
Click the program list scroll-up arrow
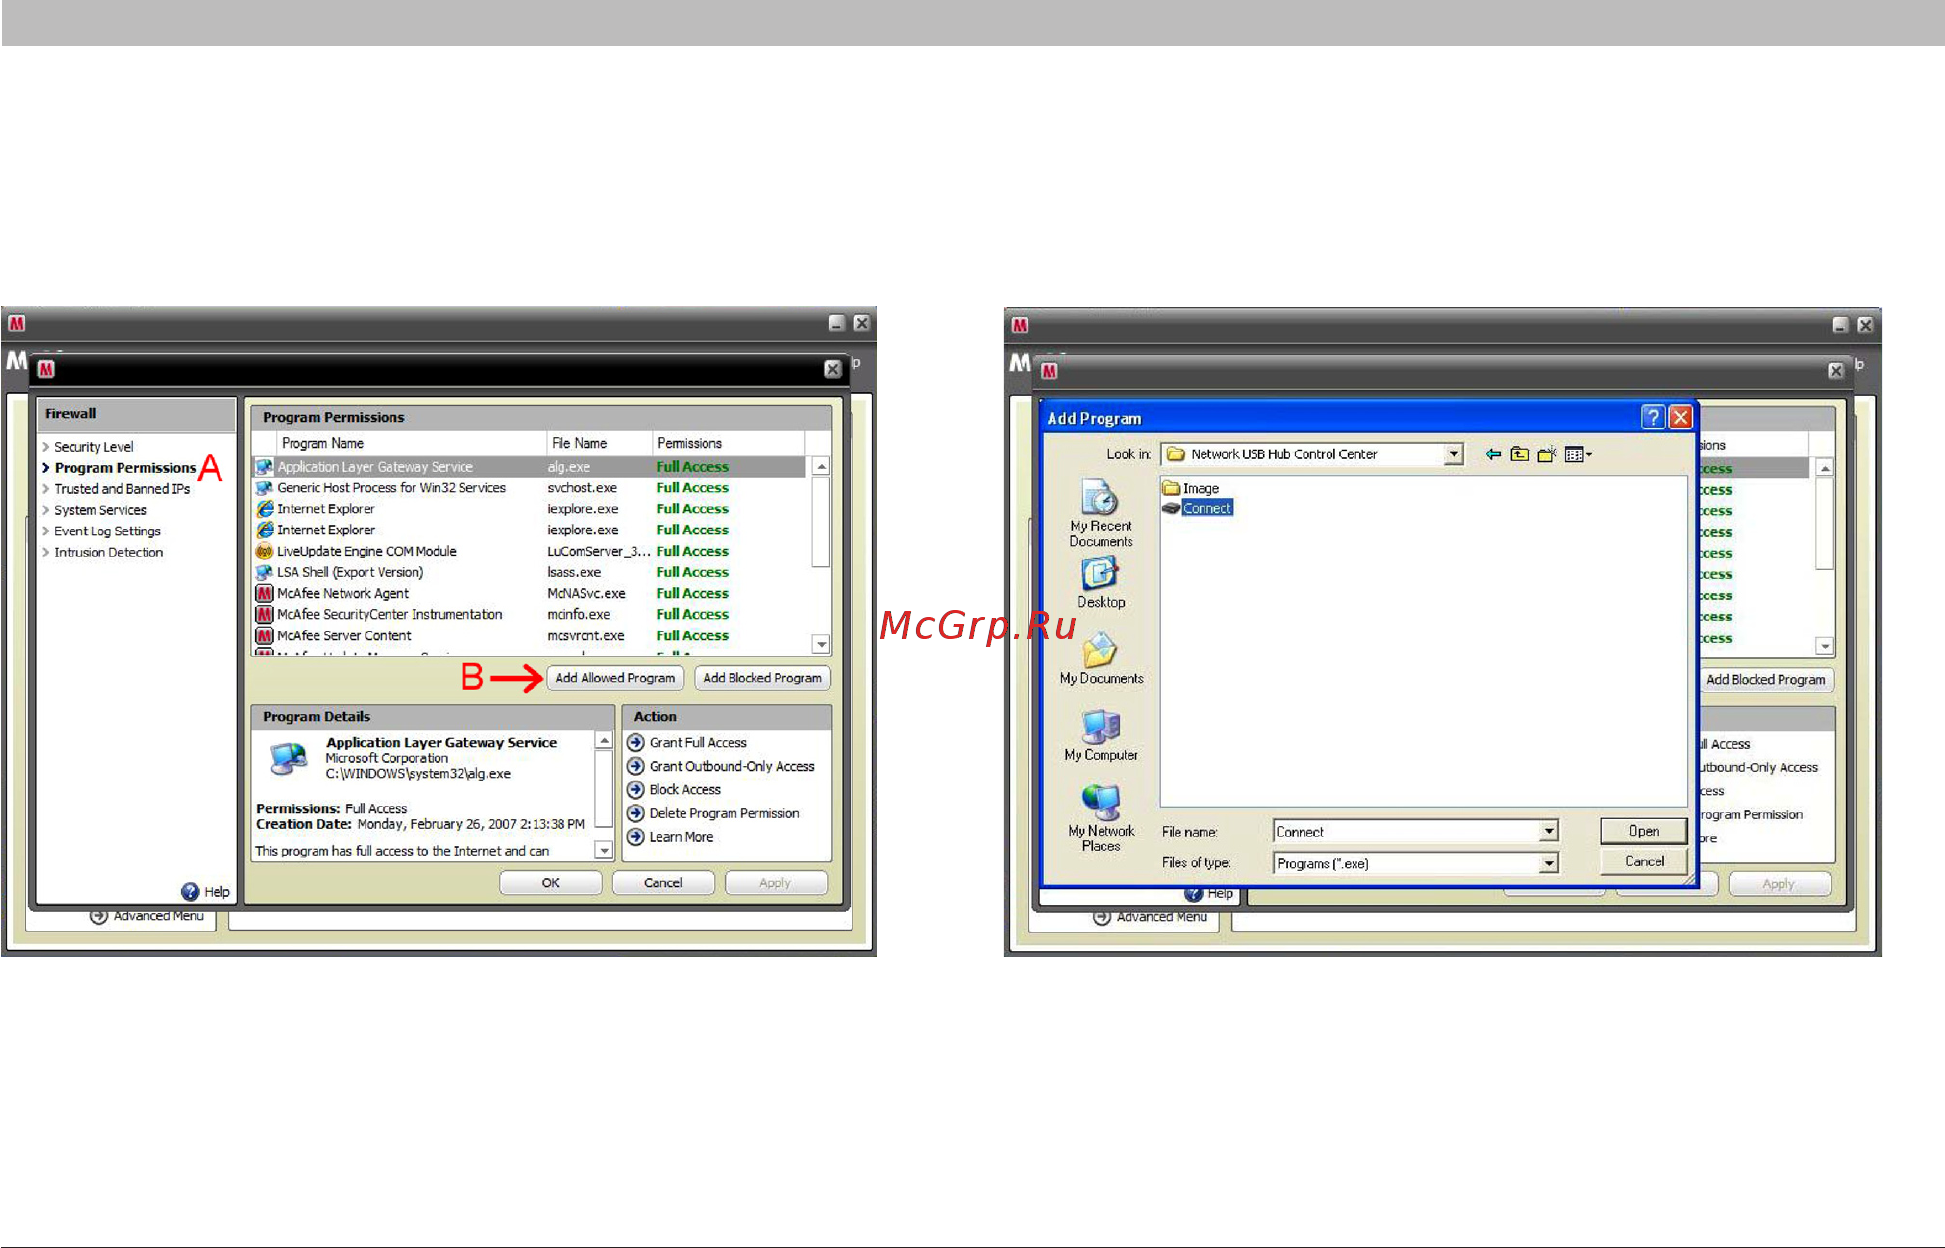tap(821, 467)
